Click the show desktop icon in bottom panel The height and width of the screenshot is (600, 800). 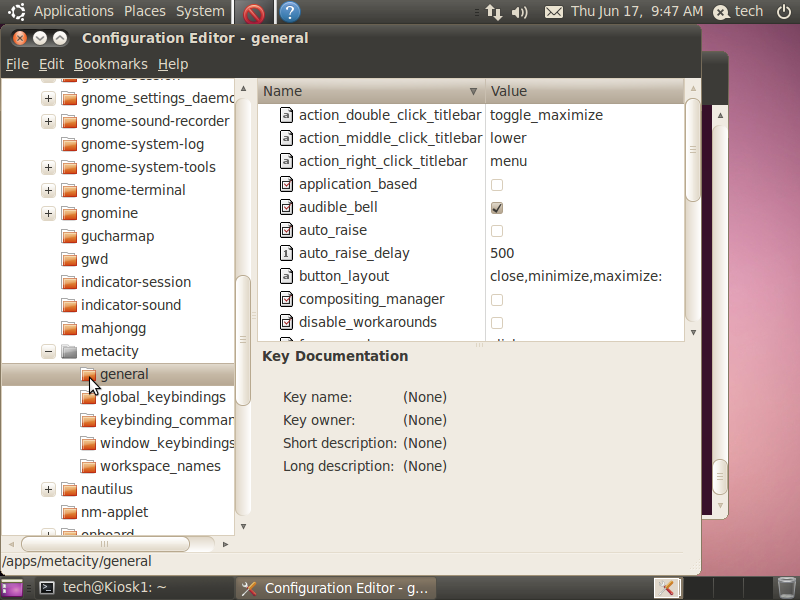(x=12, y=588)
